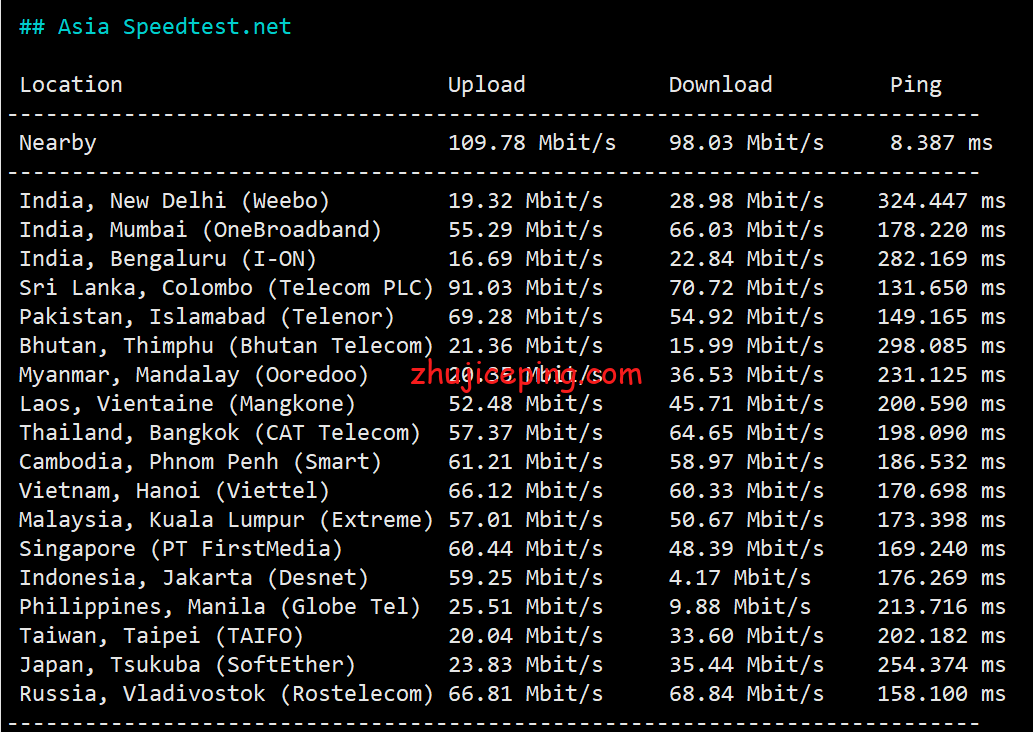
Task: Click Bengaluru ping 282.169 ms
Action: click(941, 259)
